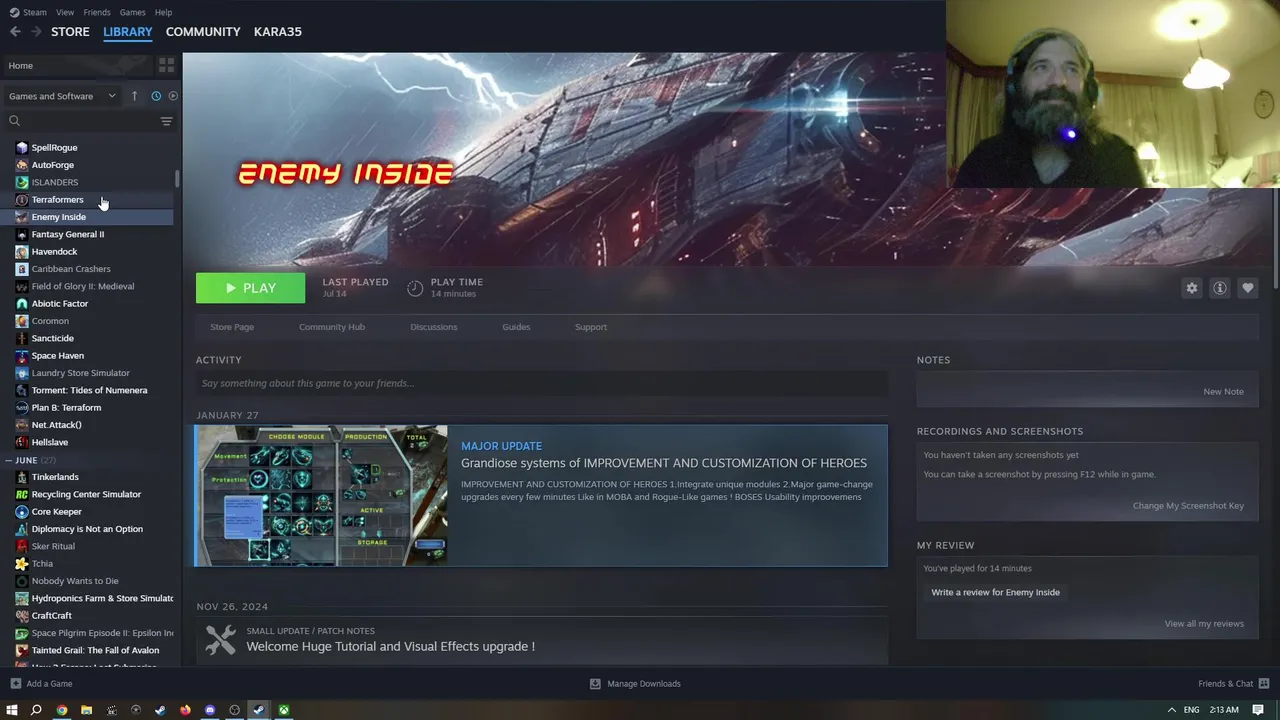Screen dimensions: 1280x720
Task: Open the Games menu
Action: coord(132,12)
